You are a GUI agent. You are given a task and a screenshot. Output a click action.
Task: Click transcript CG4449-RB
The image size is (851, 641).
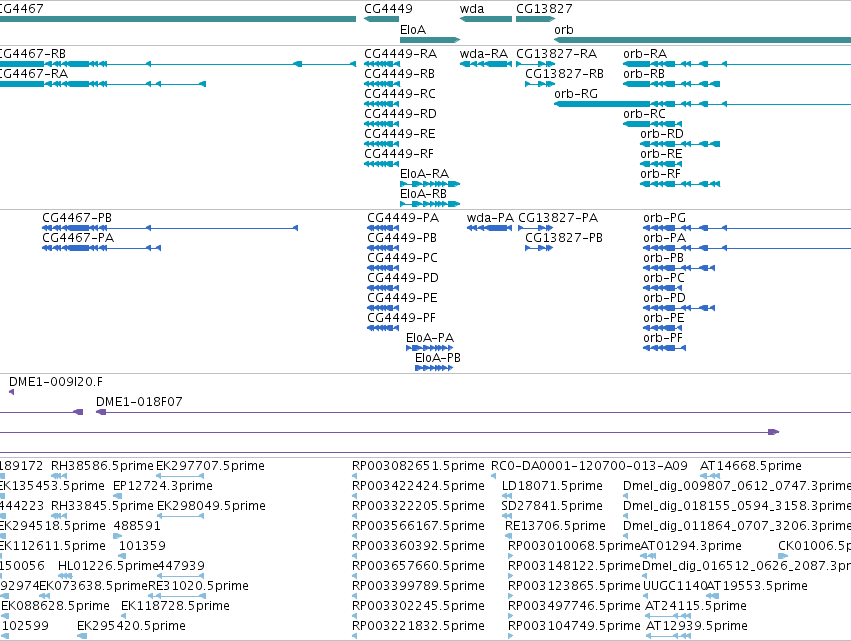tap(382, 84)
